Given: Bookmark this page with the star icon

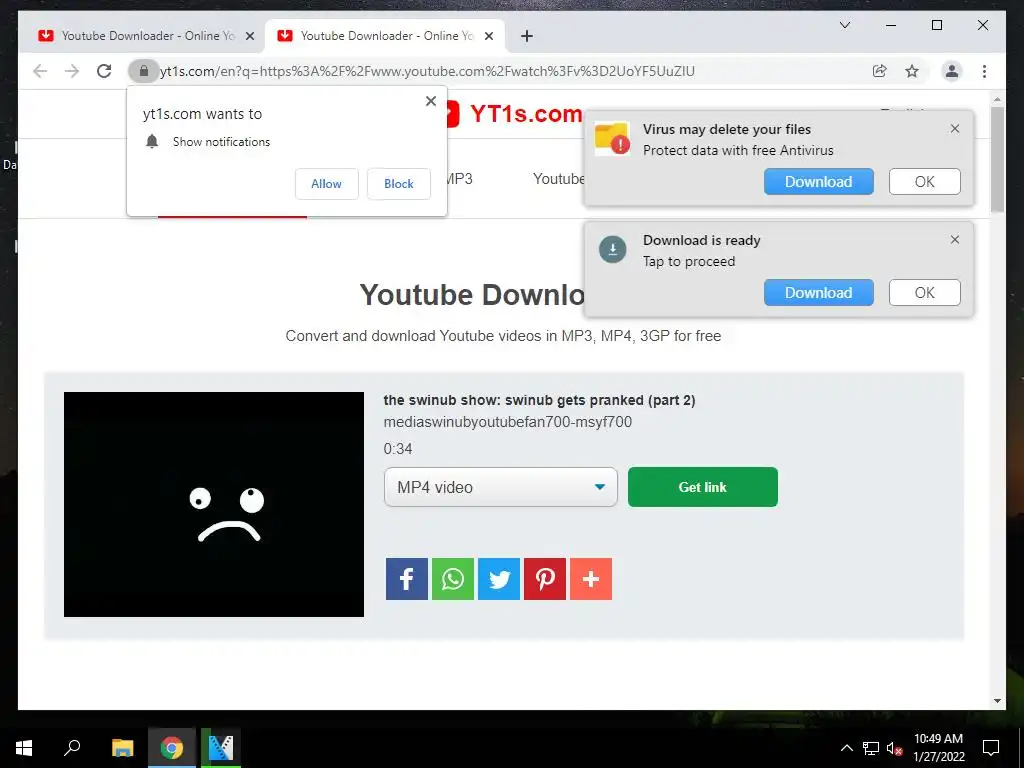Looking at the screenshot, I should pyautogui.click(x=912, y=71).
